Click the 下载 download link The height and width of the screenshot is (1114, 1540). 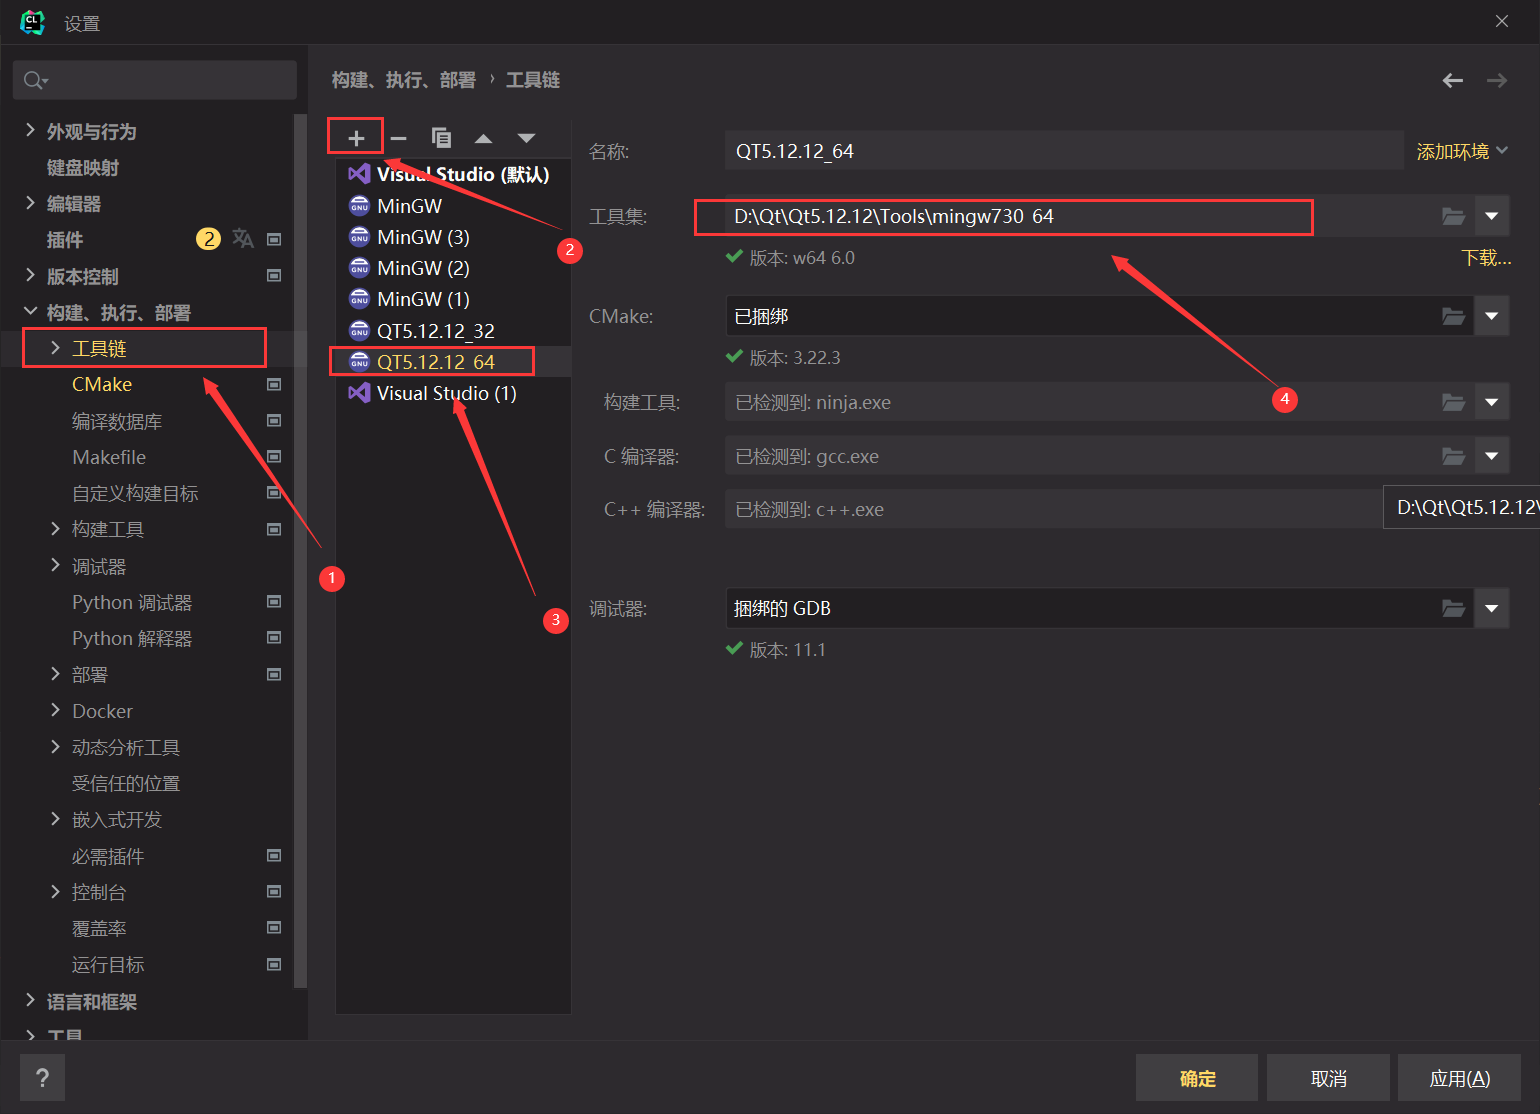point(1486,257)
